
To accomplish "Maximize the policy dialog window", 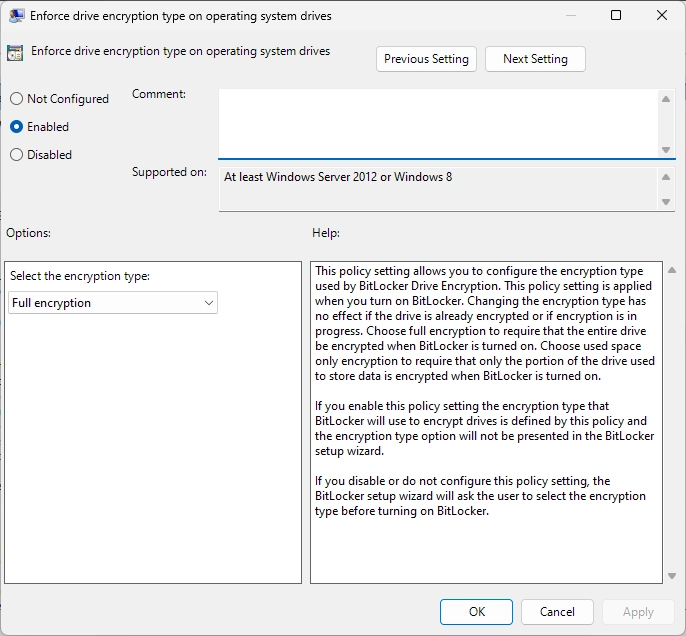I will (616, 15).
